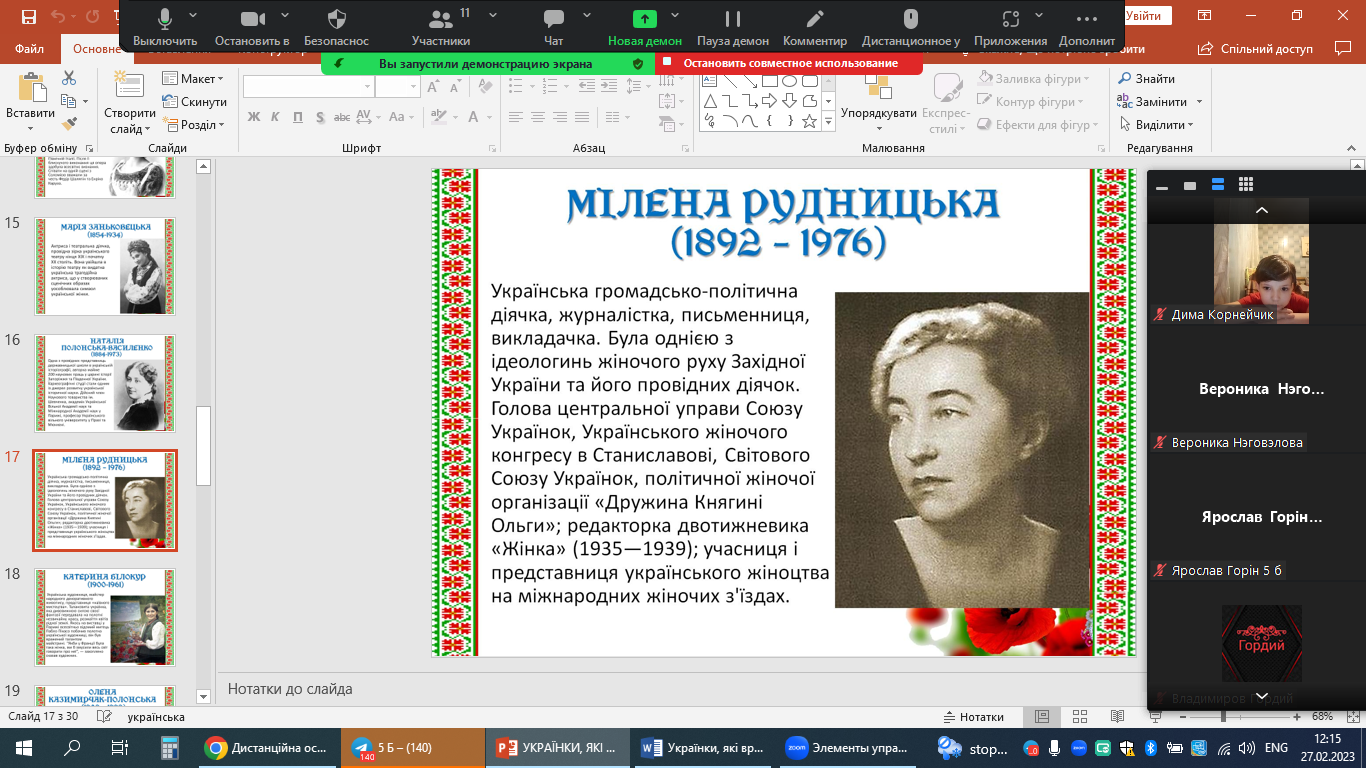Click the Cut scissors icon in the clipboard group

click(69, 78)
